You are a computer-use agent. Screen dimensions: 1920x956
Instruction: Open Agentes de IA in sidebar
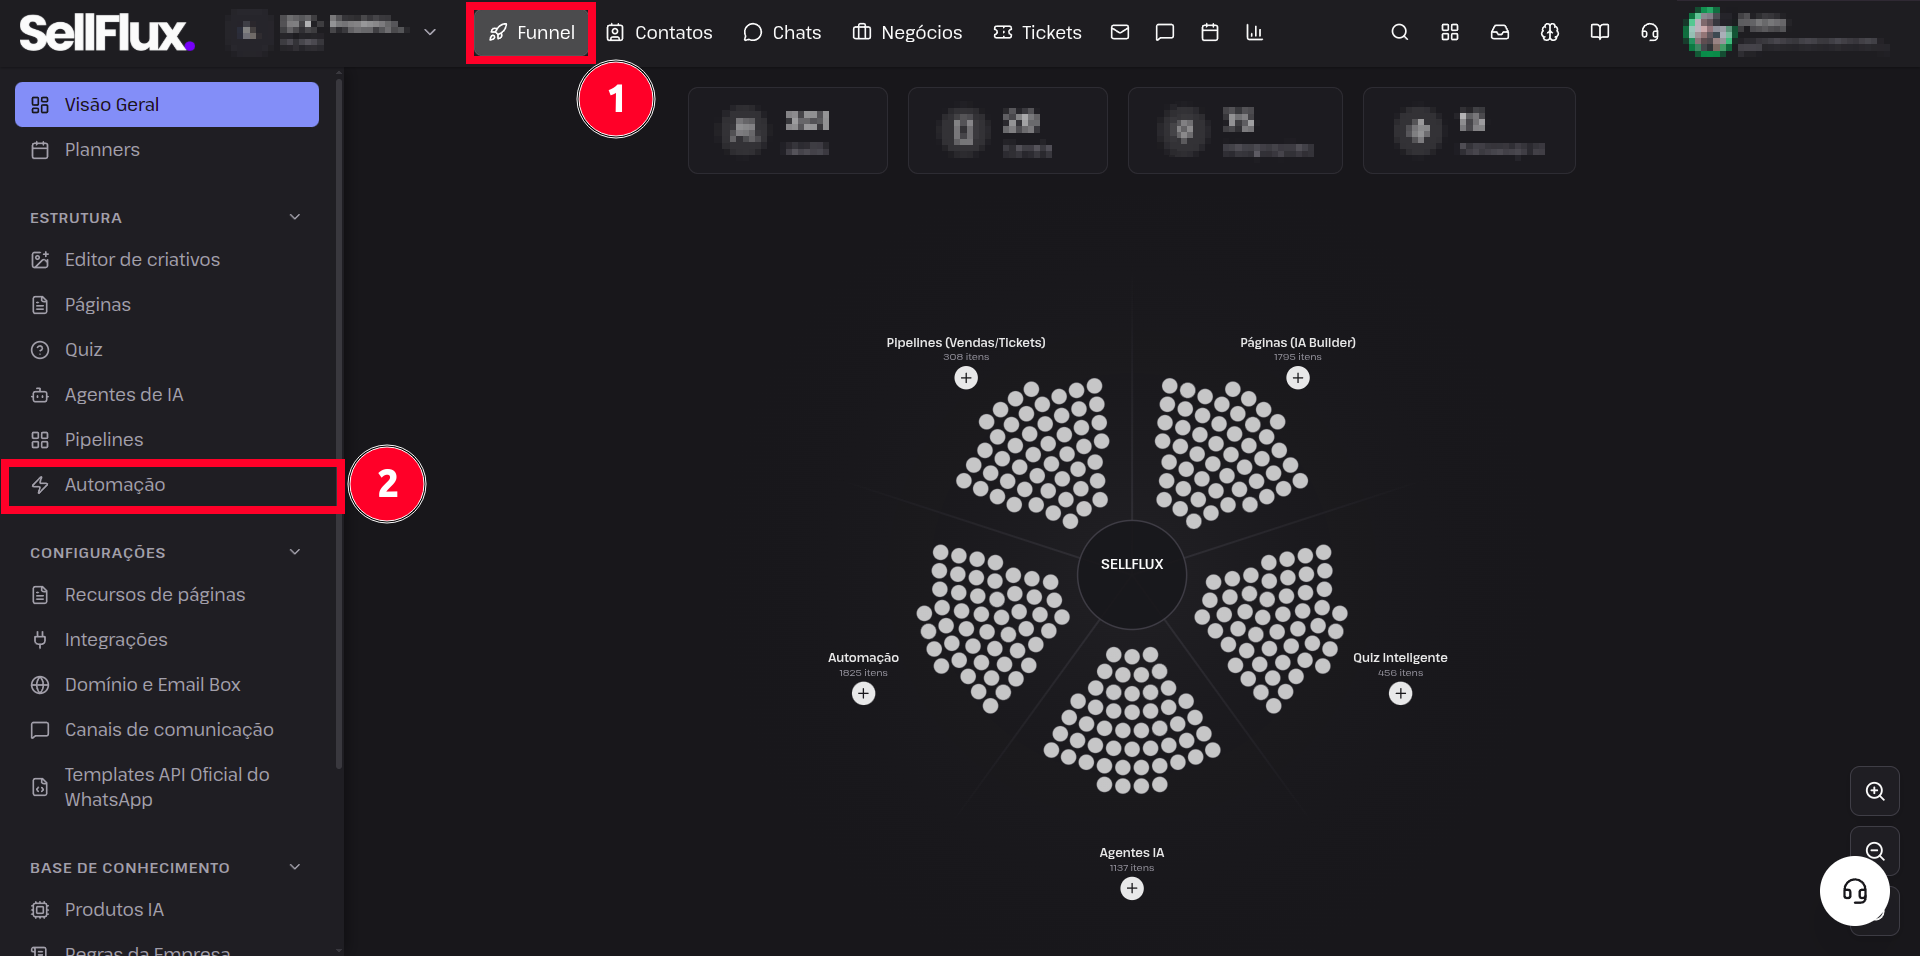(167, 395)
